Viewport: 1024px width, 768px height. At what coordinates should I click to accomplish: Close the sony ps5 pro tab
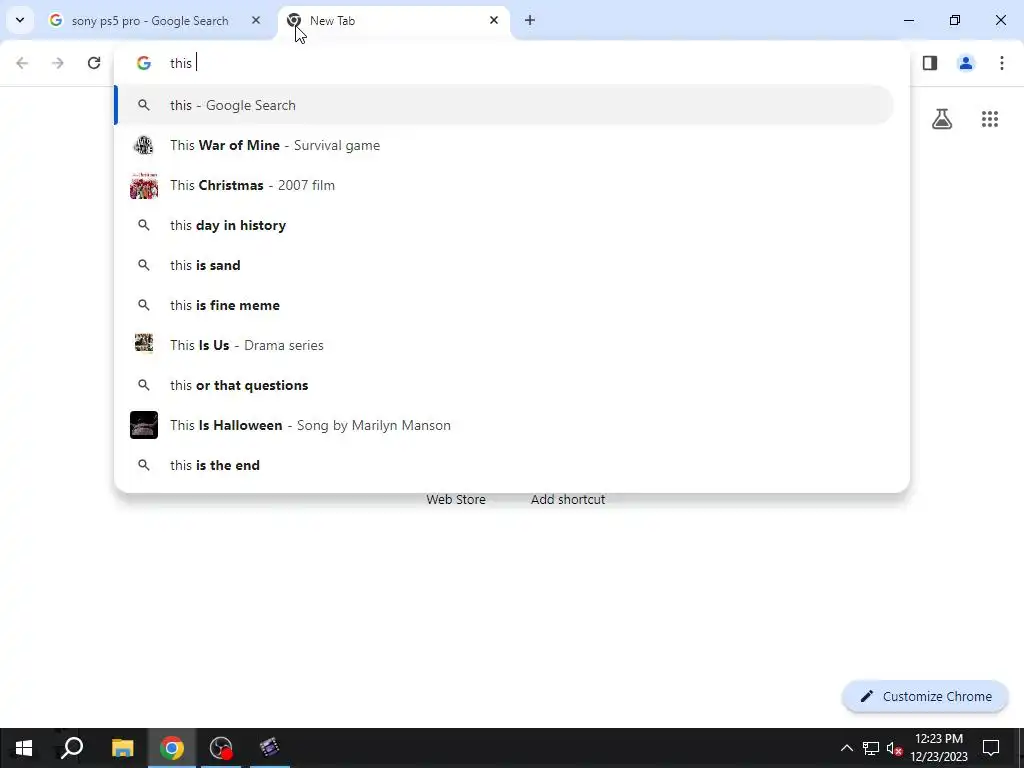coord(256,20)
